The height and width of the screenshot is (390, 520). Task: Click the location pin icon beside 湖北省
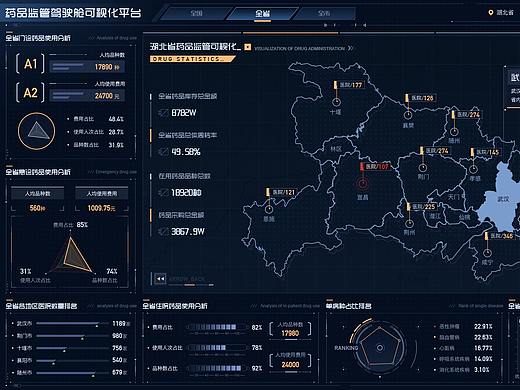point(490,13)
